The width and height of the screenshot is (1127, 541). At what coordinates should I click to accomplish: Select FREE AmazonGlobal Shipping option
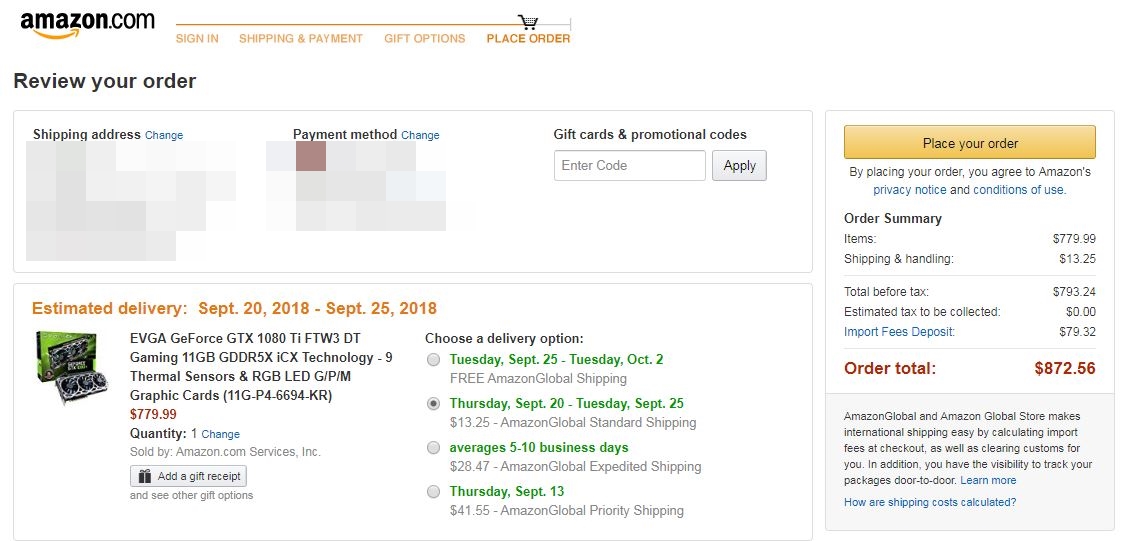433,360
